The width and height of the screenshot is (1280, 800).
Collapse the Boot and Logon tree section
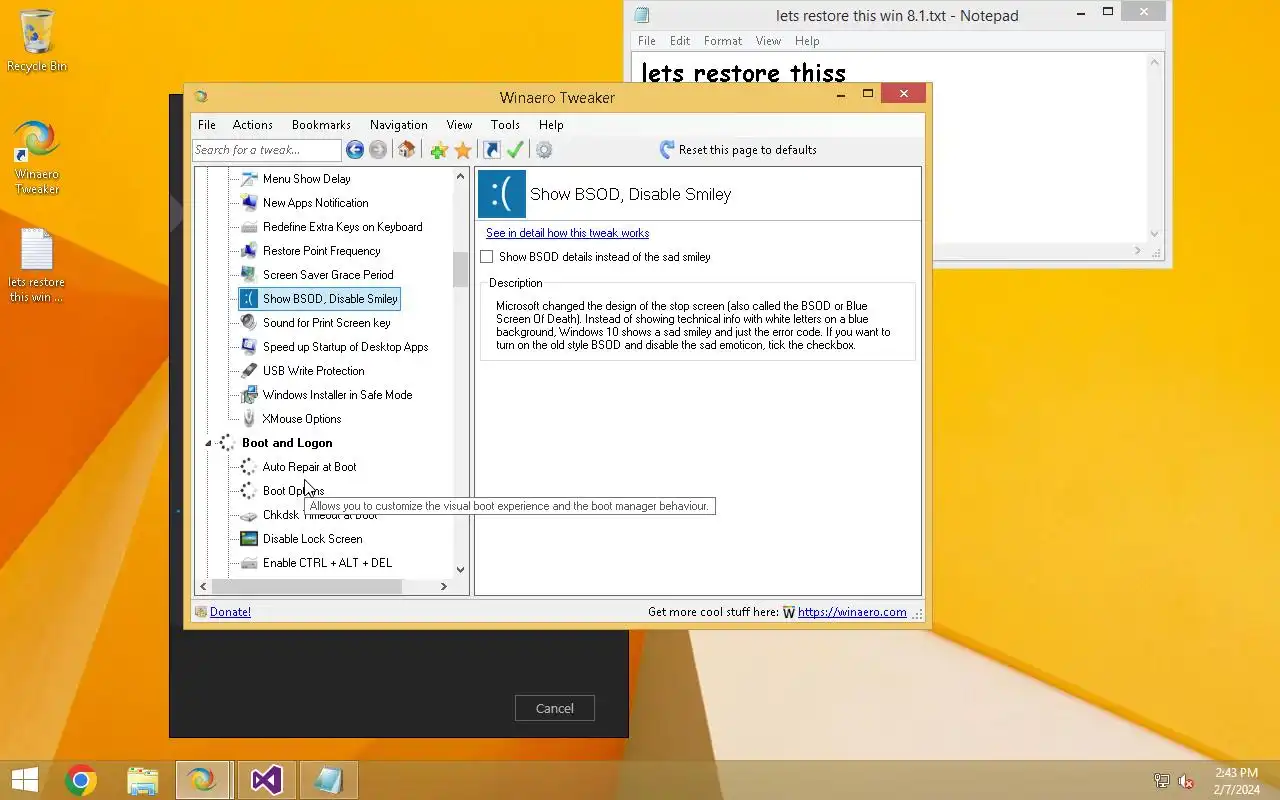[209, 443]
